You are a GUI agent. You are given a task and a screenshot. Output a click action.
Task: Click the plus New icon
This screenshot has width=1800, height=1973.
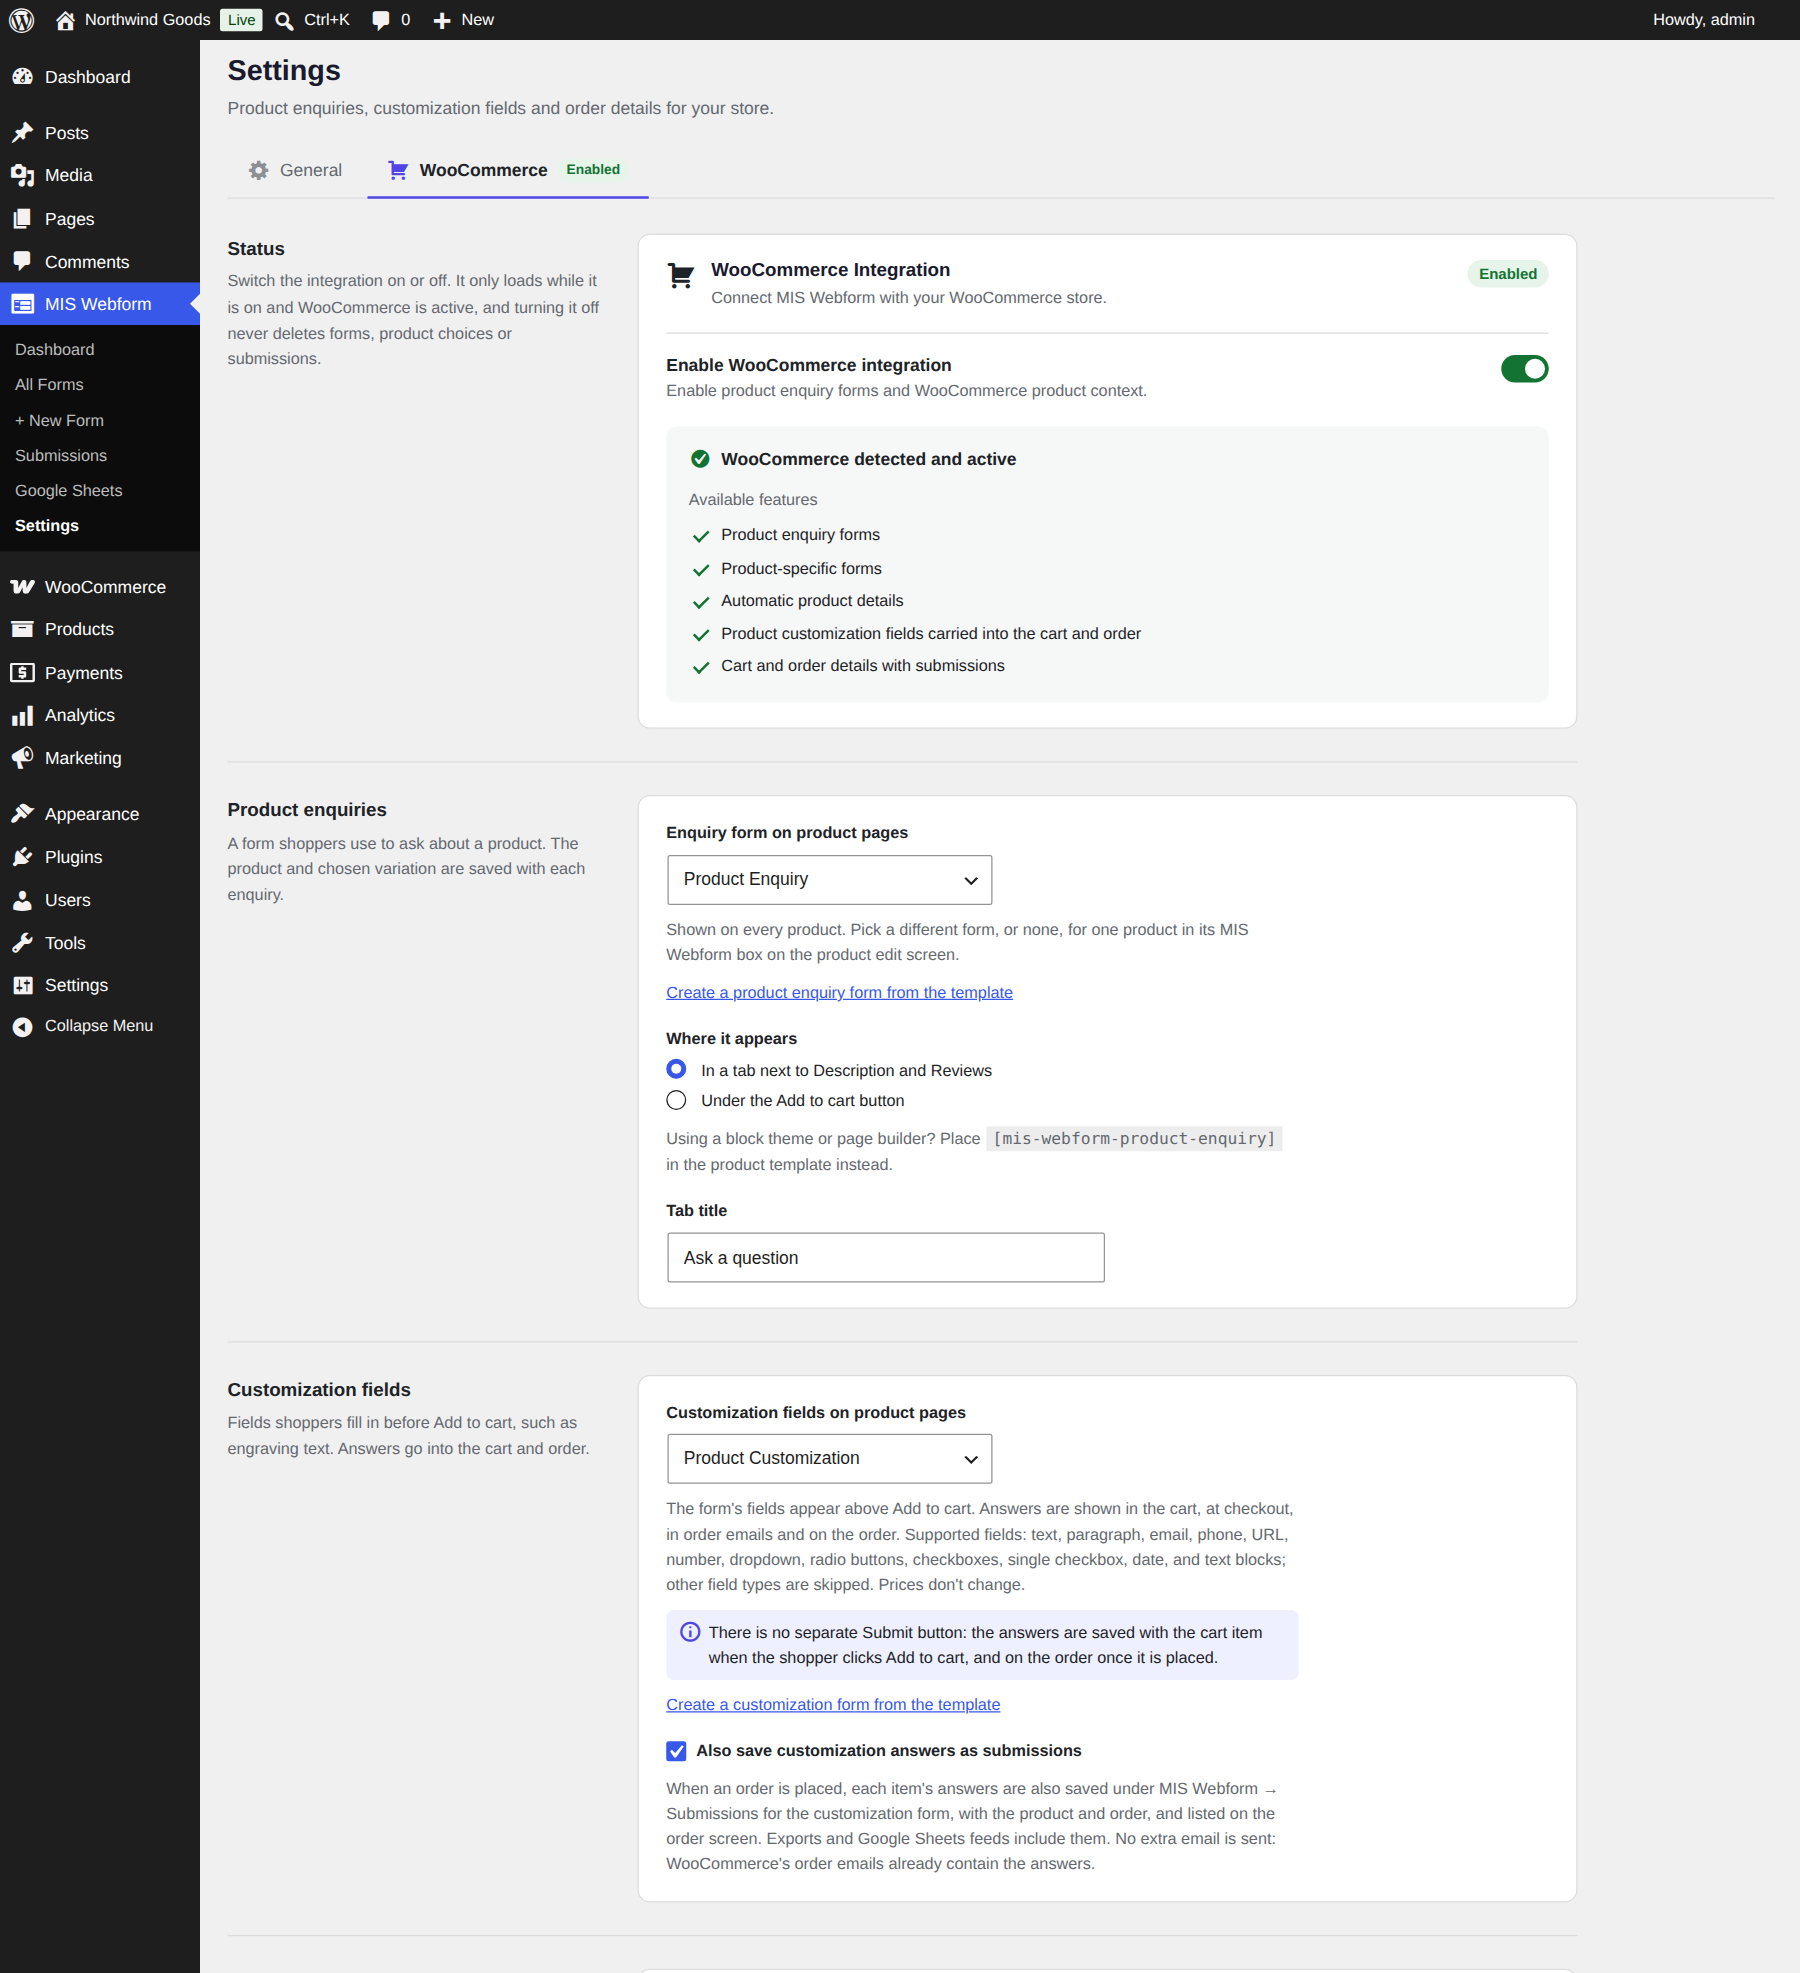(442, 20)
